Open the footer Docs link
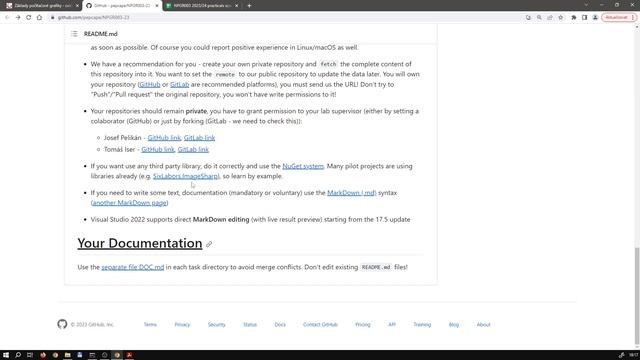 (x=280, y=324)
